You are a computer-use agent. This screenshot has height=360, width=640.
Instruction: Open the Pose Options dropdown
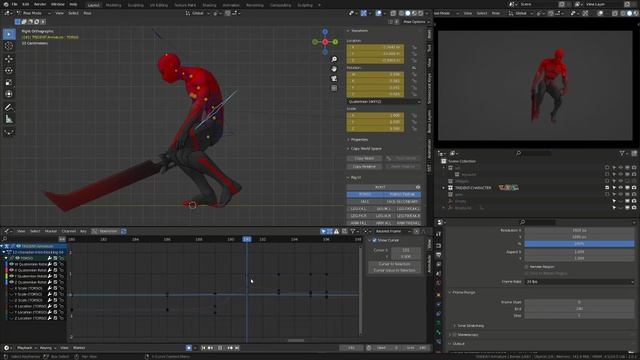tap(416, 22)
